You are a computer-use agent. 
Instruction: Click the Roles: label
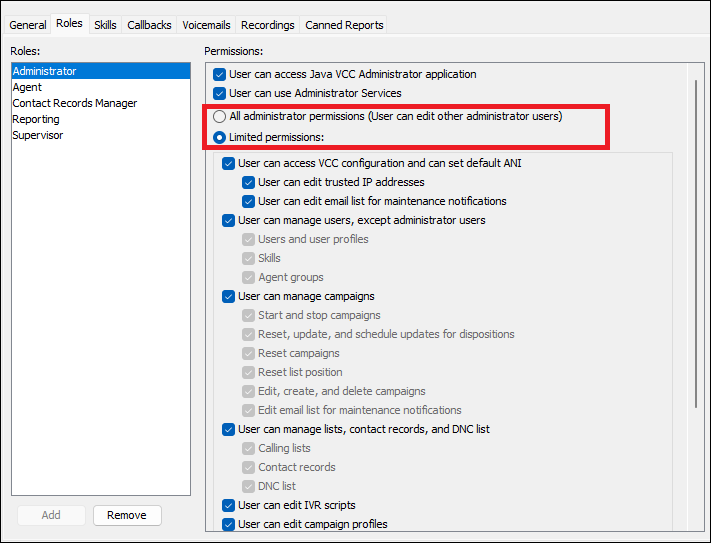25,51
